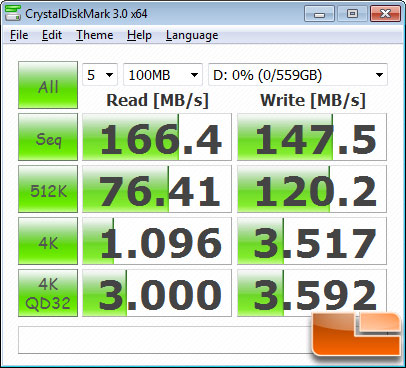
Task: Click the empty comment field at the bottom
Action: coord(202,340)
